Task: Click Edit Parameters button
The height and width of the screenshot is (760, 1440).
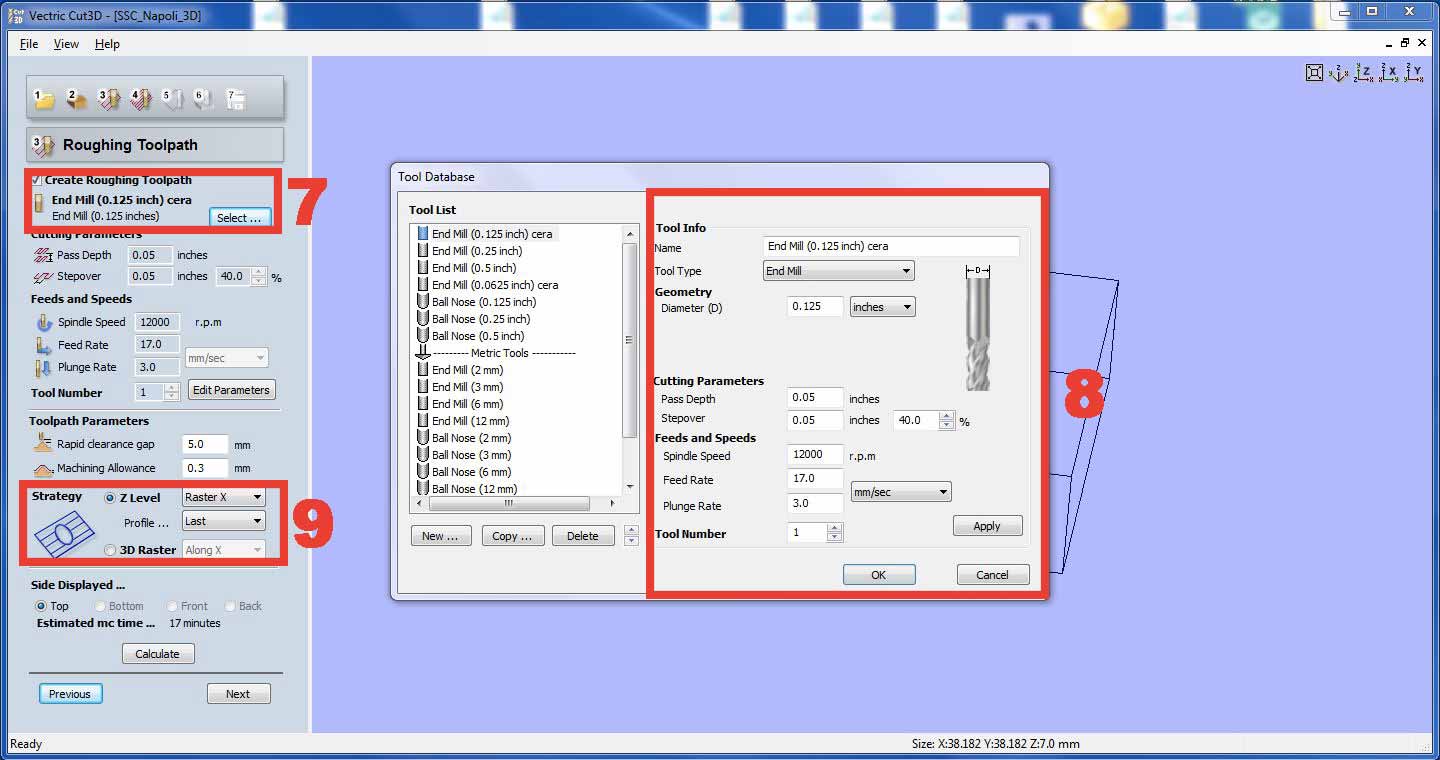Action: 231,390
